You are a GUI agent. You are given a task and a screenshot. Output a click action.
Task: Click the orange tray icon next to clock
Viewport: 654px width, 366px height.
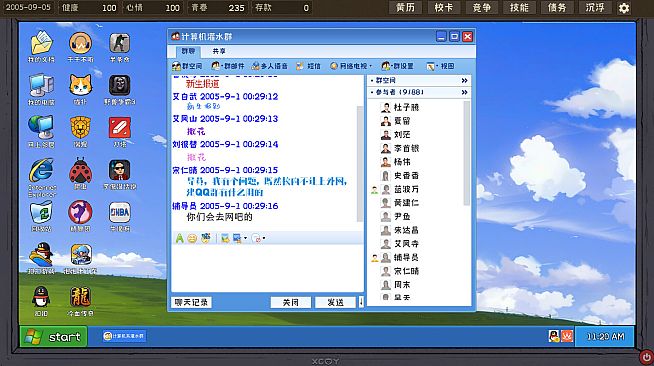(x=567, y=336)
